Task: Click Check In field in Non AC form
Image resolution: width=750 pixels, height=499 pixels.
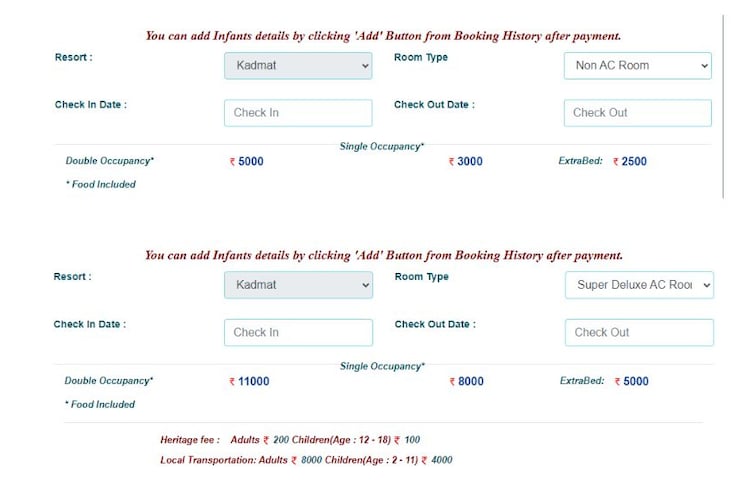Action: tap(298, 113)
